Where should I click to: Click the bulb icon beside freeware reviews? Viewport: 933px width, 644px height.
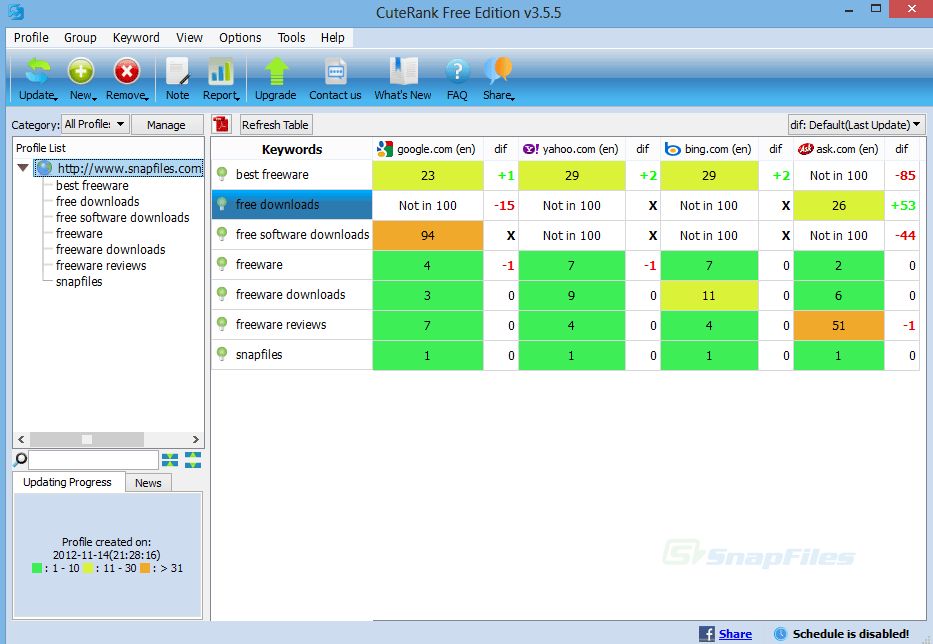click(x=222, y=324)
